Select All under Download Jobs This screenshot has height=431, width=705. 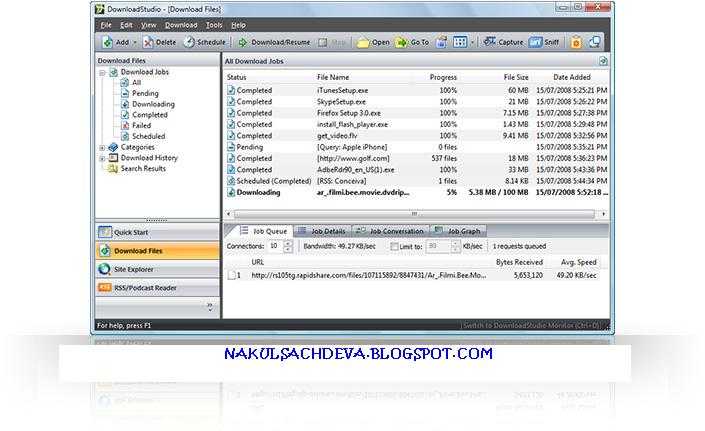[x=136, y=83]
